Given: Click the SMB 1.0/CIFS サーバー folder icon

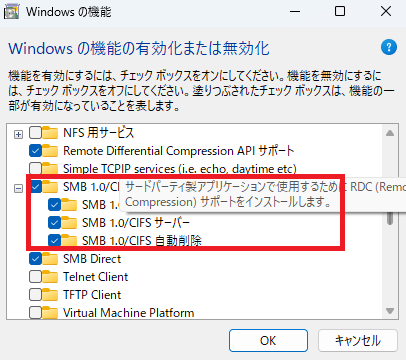Looking at the screenshot, I should click(69, 223).
